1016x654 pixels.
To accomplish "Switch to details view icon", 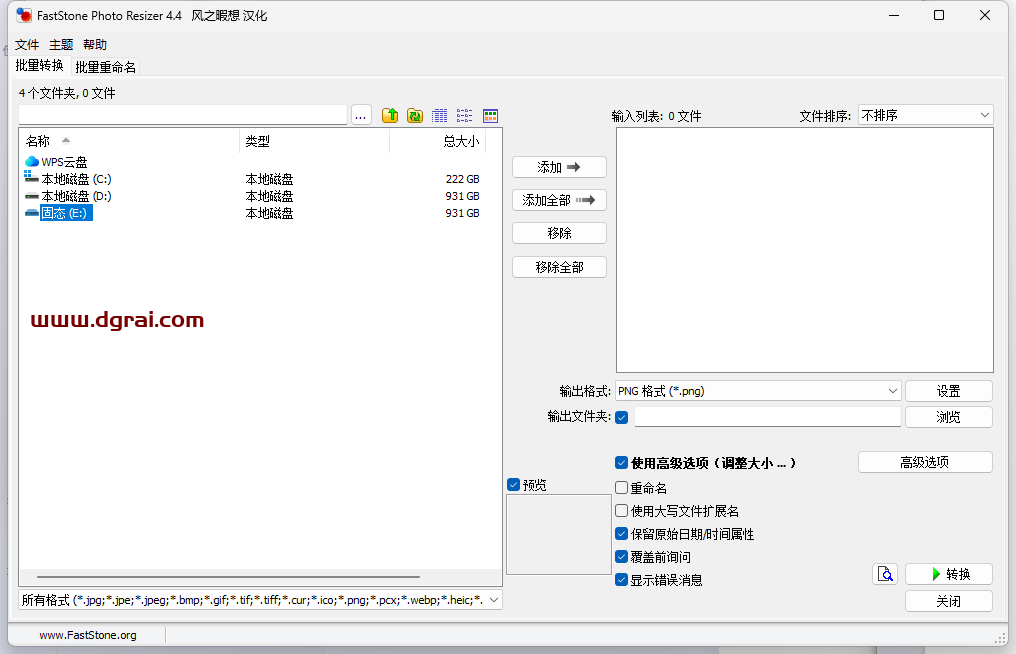I will pos(439,115).
